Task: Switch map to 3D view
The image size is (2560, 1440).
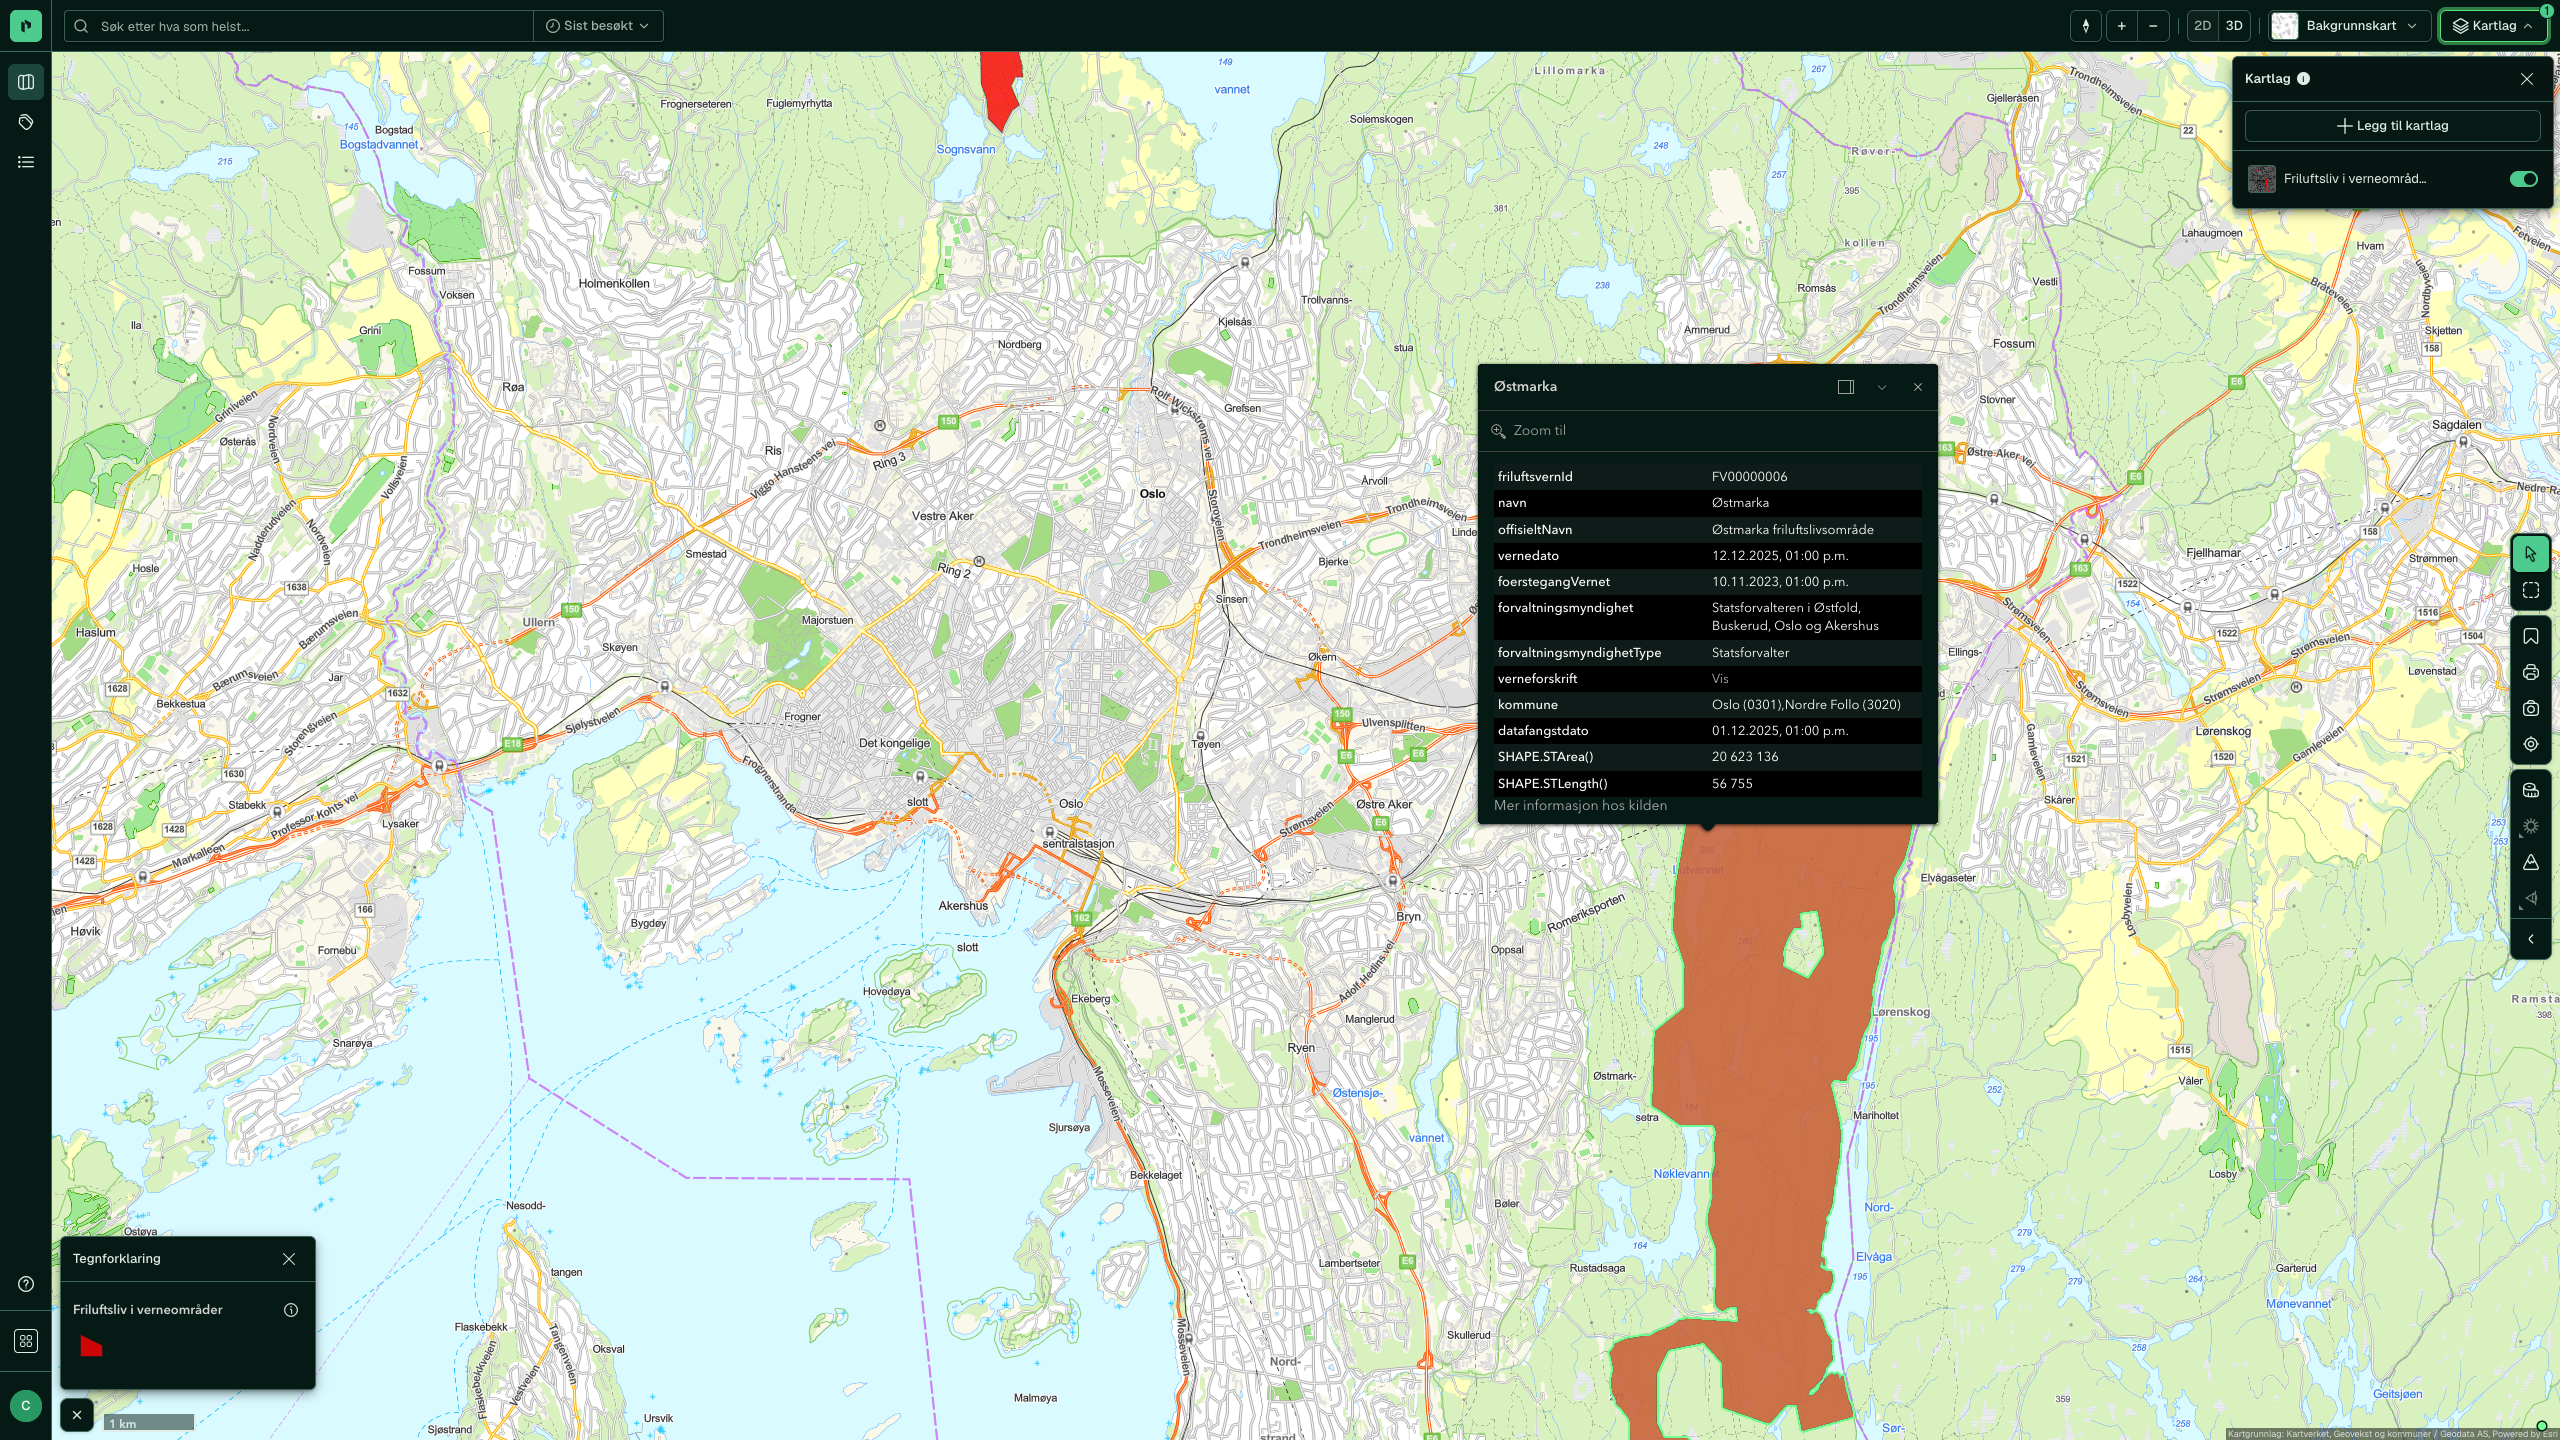Action: [2234, 26]
